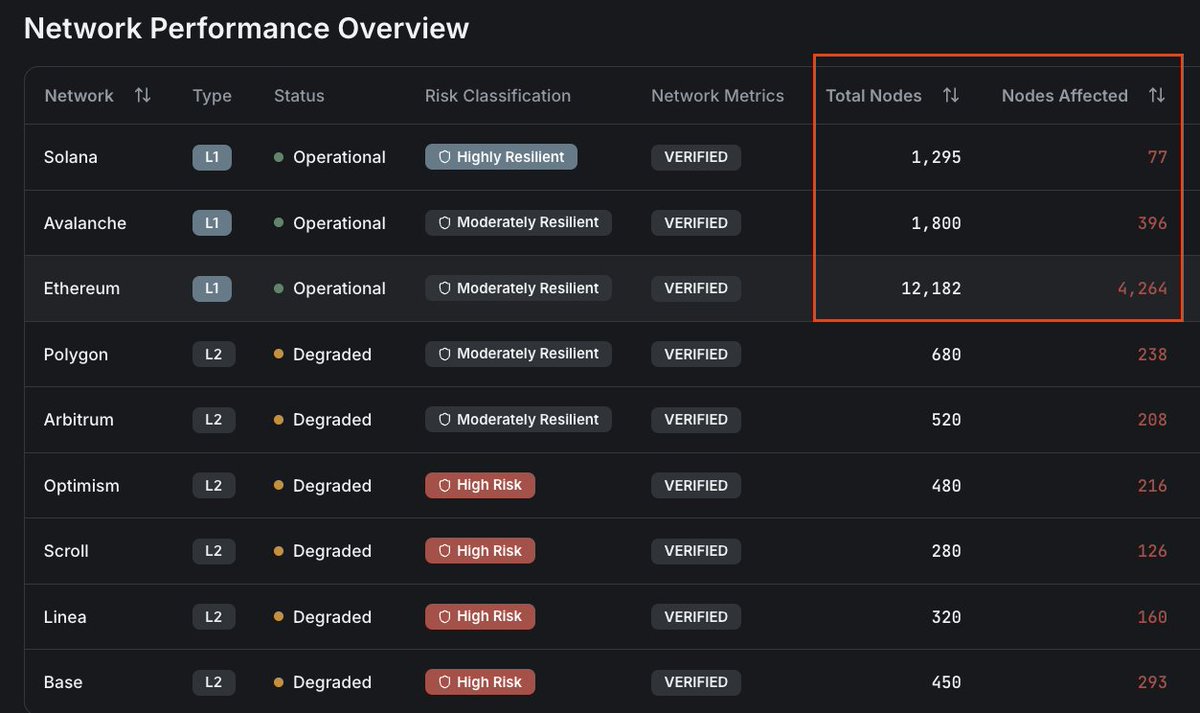Click Ethereum's Operational status
The height and width of the screenshot is (713, 1200).
click(x=330, y=288)
